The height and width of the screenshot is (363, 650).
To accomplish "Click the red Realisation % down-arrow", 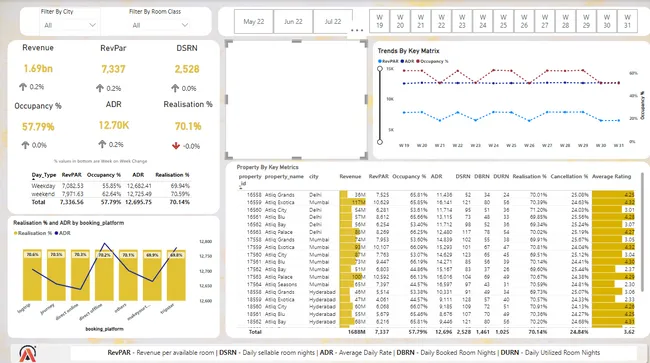I will 176,146.
